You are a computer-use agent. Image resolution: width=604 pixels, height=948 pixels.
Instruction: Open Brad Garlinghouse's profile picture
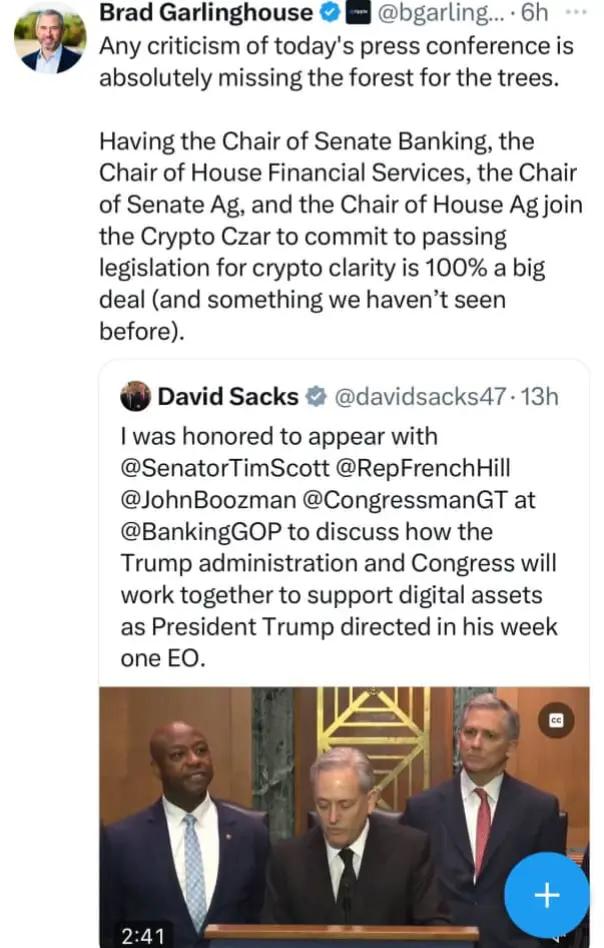pos(49,40)
